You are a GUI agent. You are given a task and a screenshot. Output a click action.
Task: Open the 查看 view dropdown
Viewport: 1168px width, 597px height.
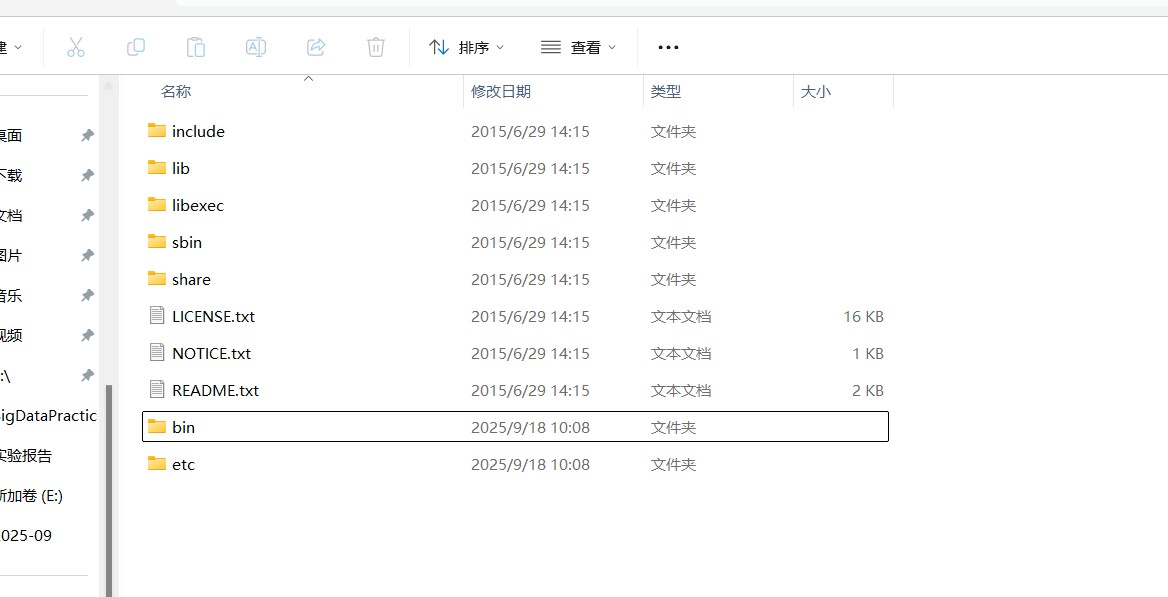578,46
